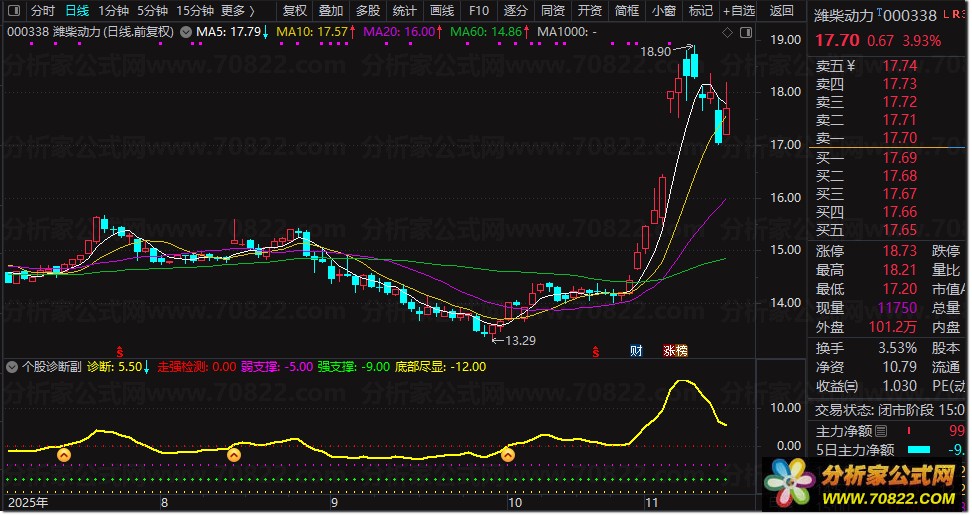This screenshot has height=515, width=972.
Task: Click the 买一 price 17.69
Action: pyautogui.click(x=899, y=158)
